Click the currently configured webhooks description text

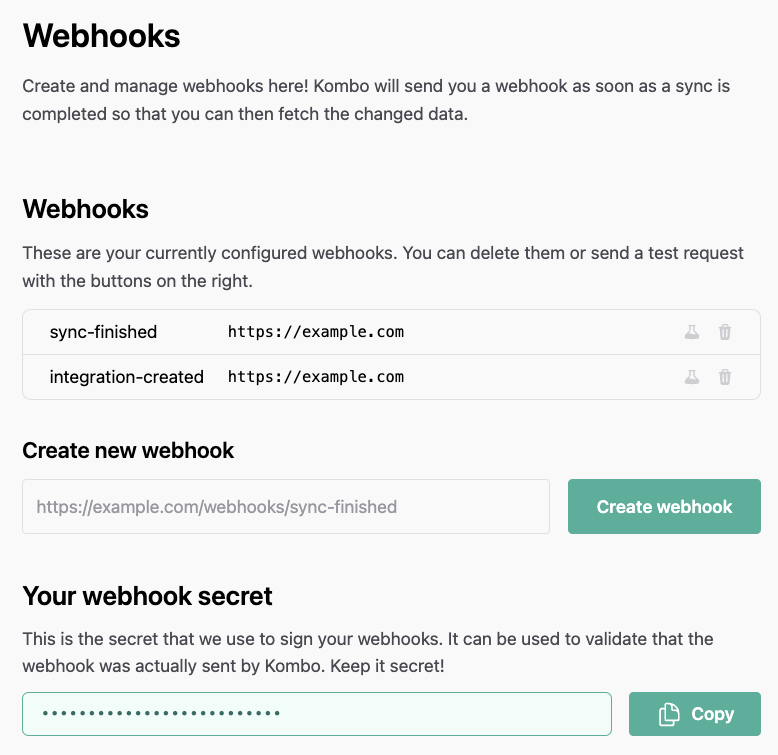point(383,267)
